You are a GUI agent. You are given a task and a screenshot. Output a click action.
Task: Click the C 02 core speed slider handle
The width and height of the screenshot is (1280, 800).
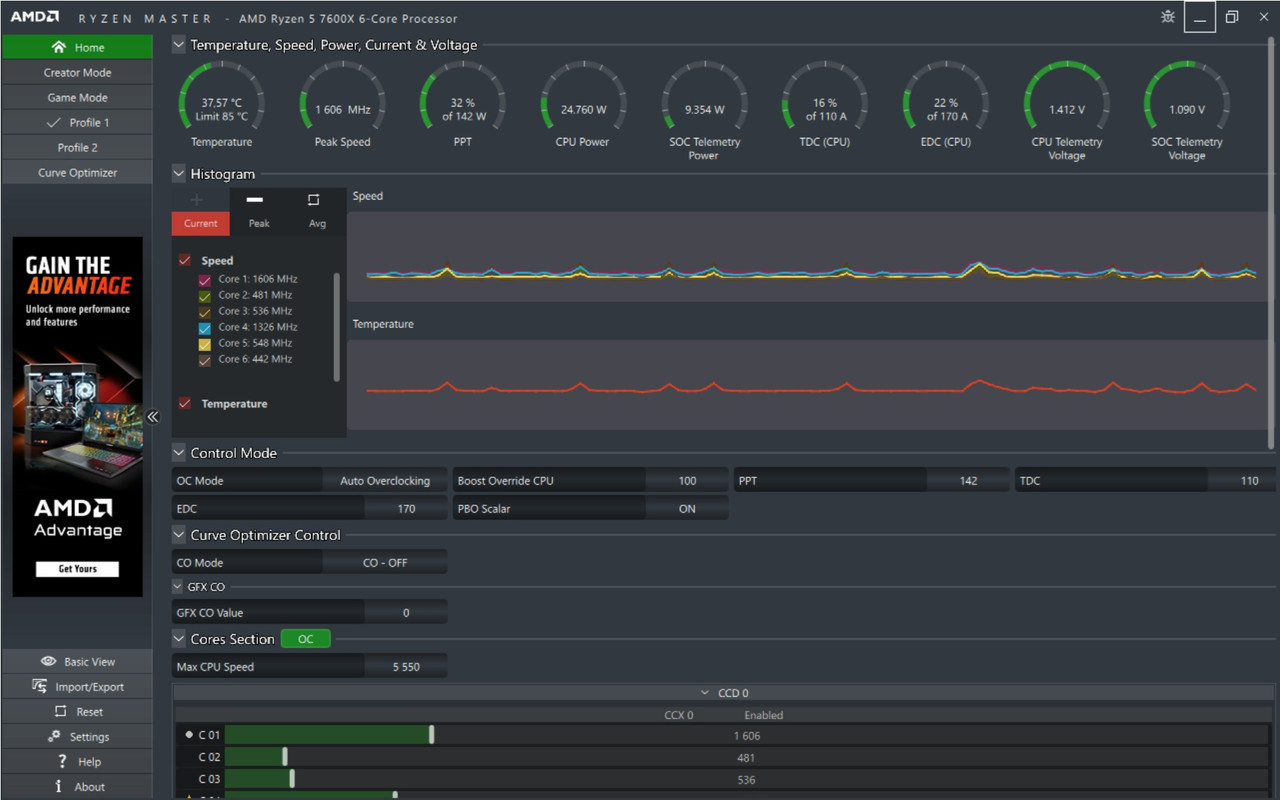[285, 757]
